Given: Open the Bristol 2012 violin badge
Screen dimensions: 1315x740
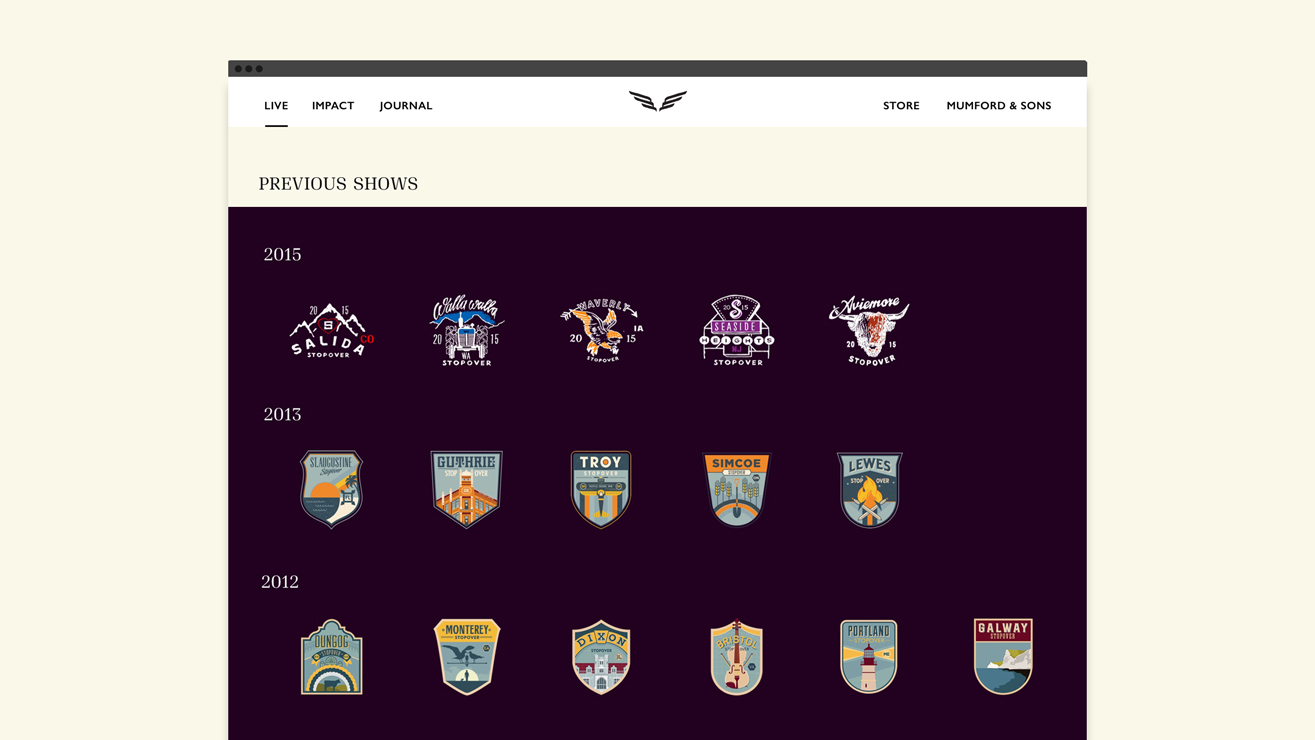Looking at the screenshot, I should (x=737, y=657).
